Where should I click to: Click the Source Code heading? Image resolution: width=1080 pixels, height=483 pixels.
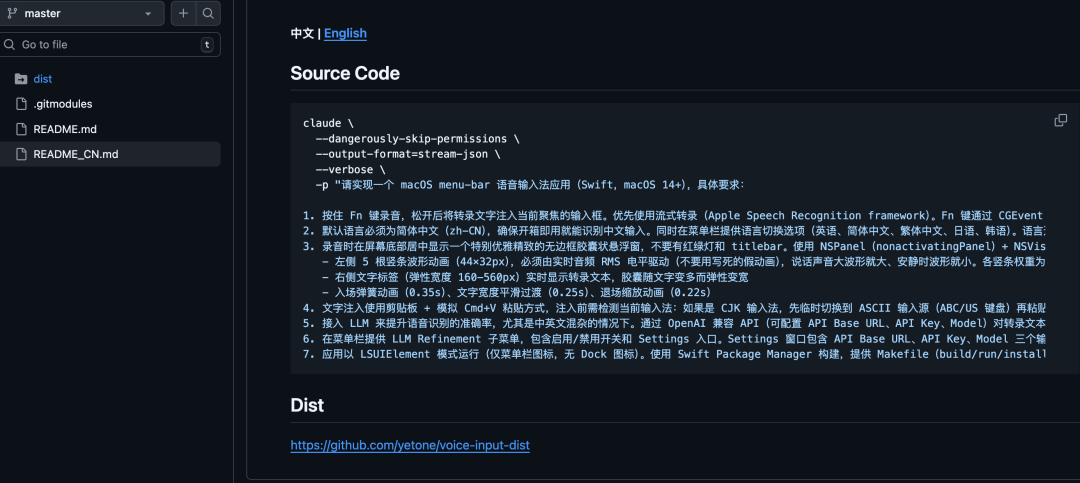[x=345, y=73]
